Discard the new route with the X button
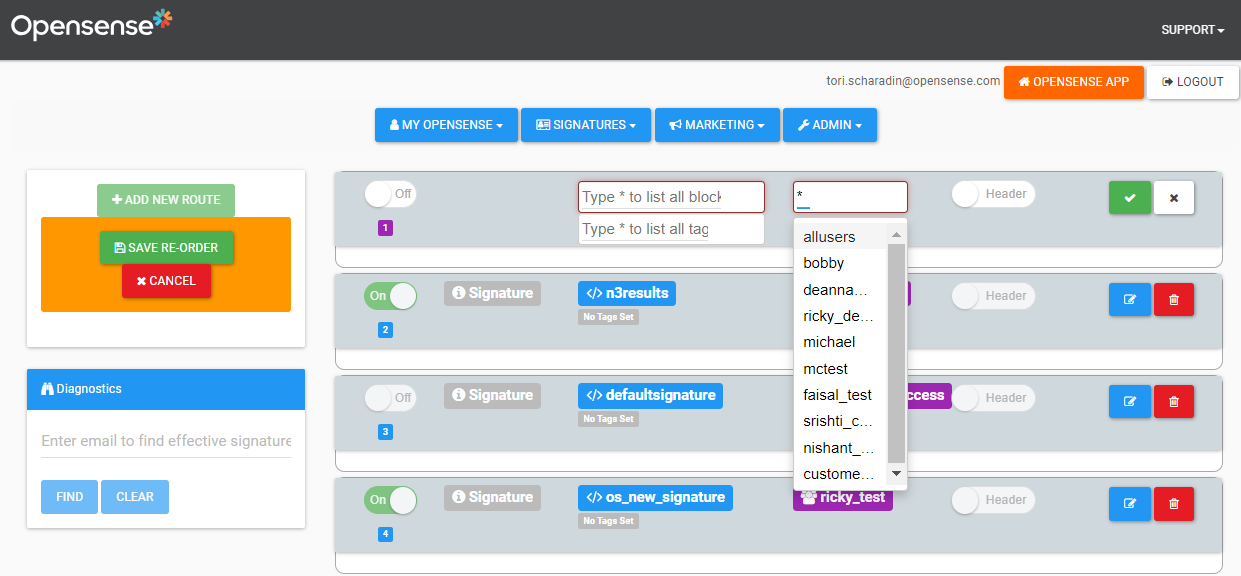Viewport: 1241px width, 576px height. click(1174, 198)
